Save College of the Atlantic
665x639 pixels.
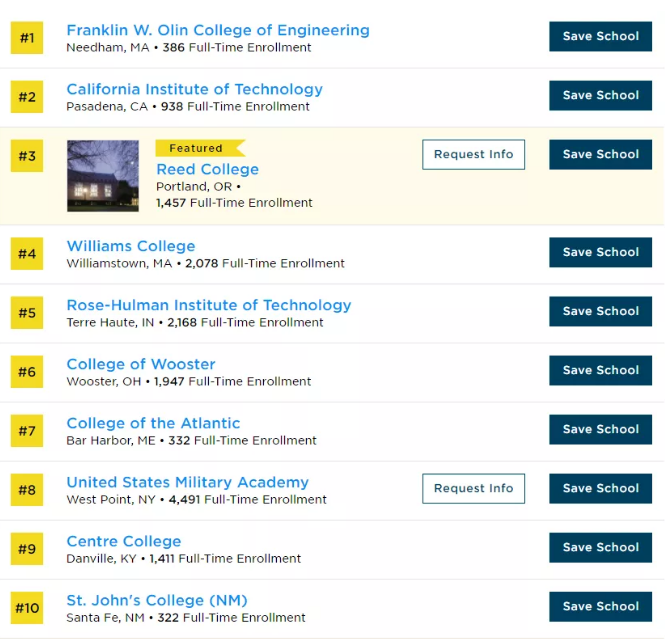pyautogui.click(x=600, y=429)
